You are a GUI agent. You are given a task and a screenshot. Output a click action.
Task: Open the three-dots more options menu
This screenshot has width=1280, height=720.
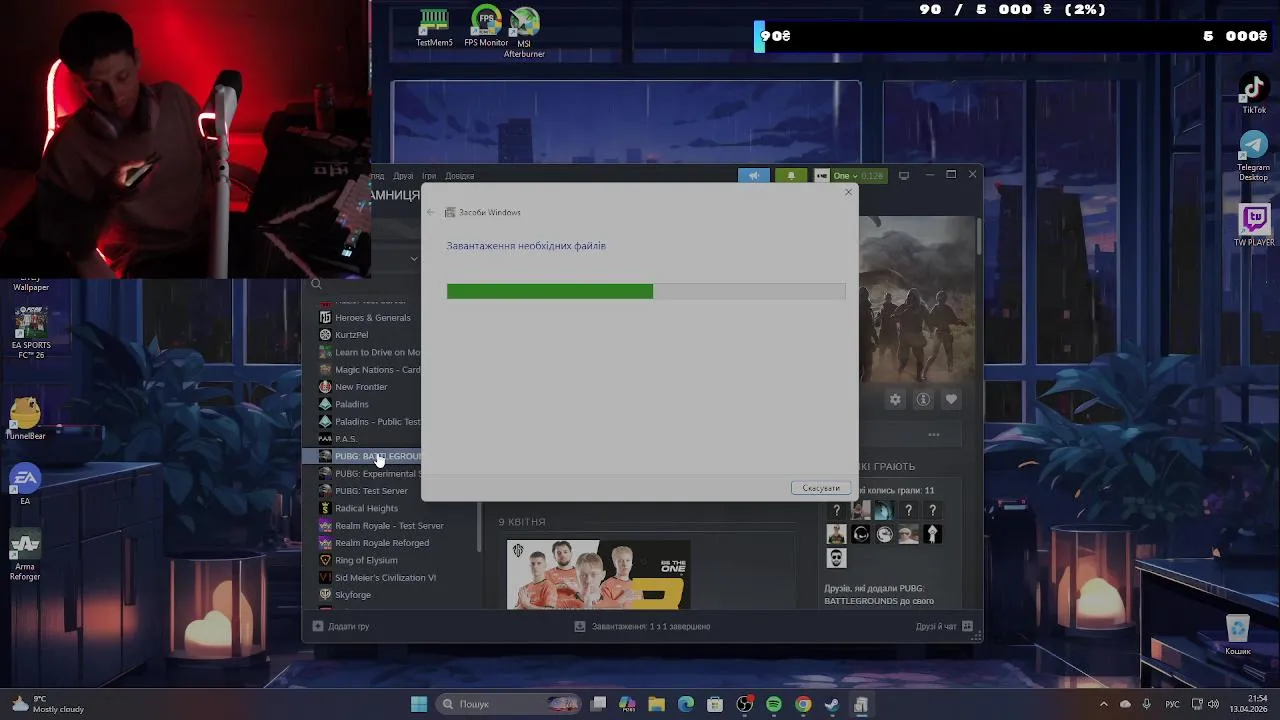pyautogui.click(x=934, y=434)
